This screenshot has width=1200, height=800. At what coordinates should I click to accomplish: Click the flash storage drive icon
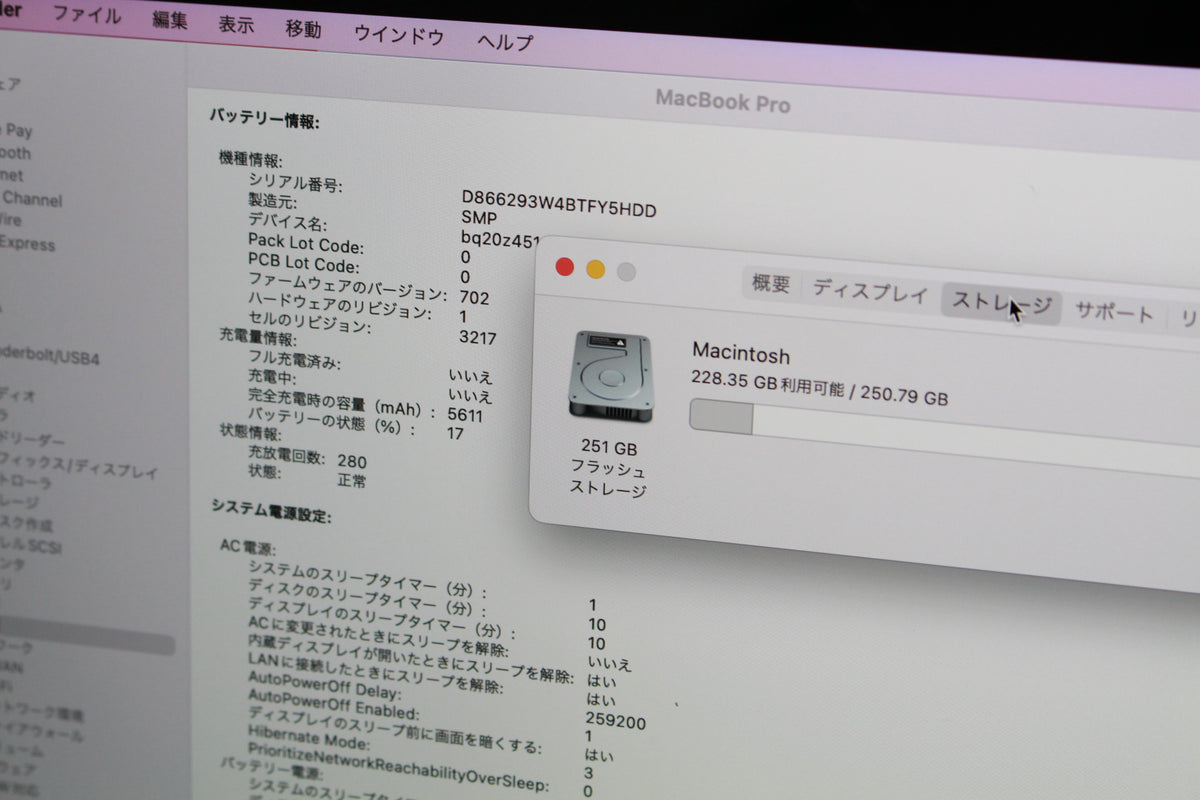click(x=610, y=377)
